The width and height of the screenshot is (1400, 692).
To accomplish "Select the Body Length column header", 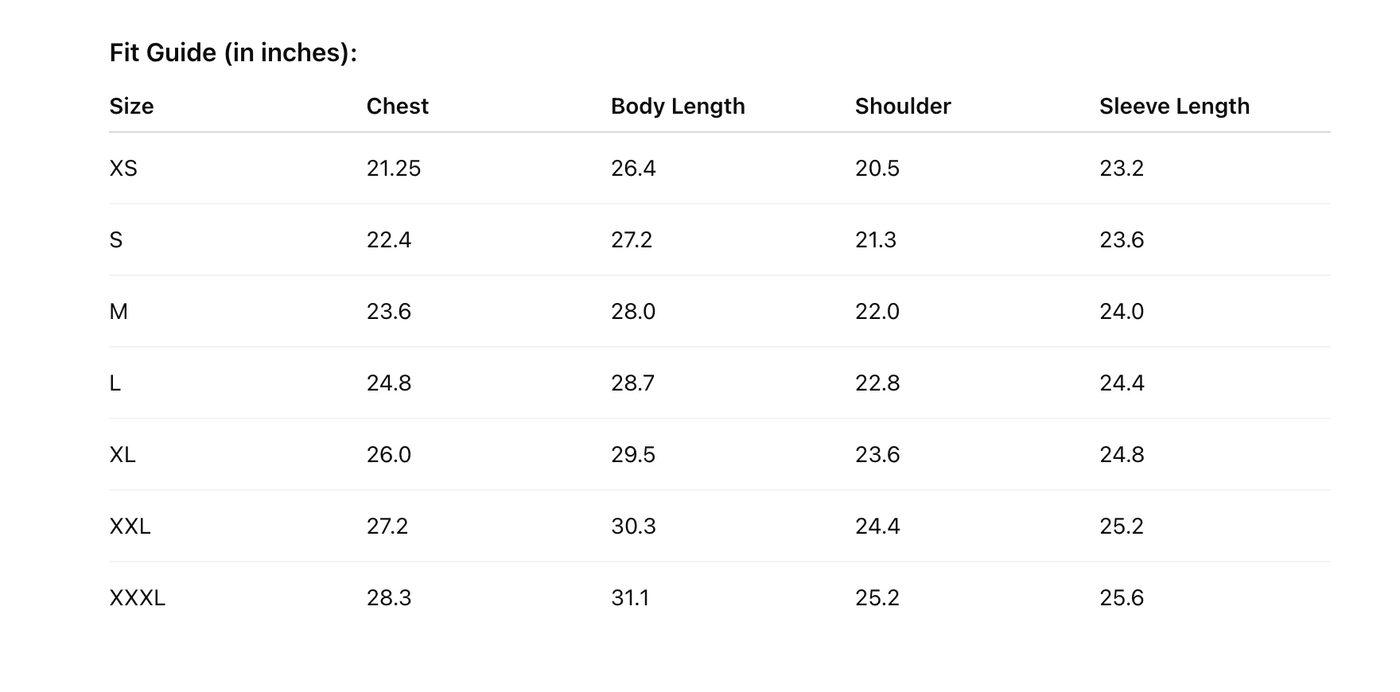I will click(x=677, y=106).
